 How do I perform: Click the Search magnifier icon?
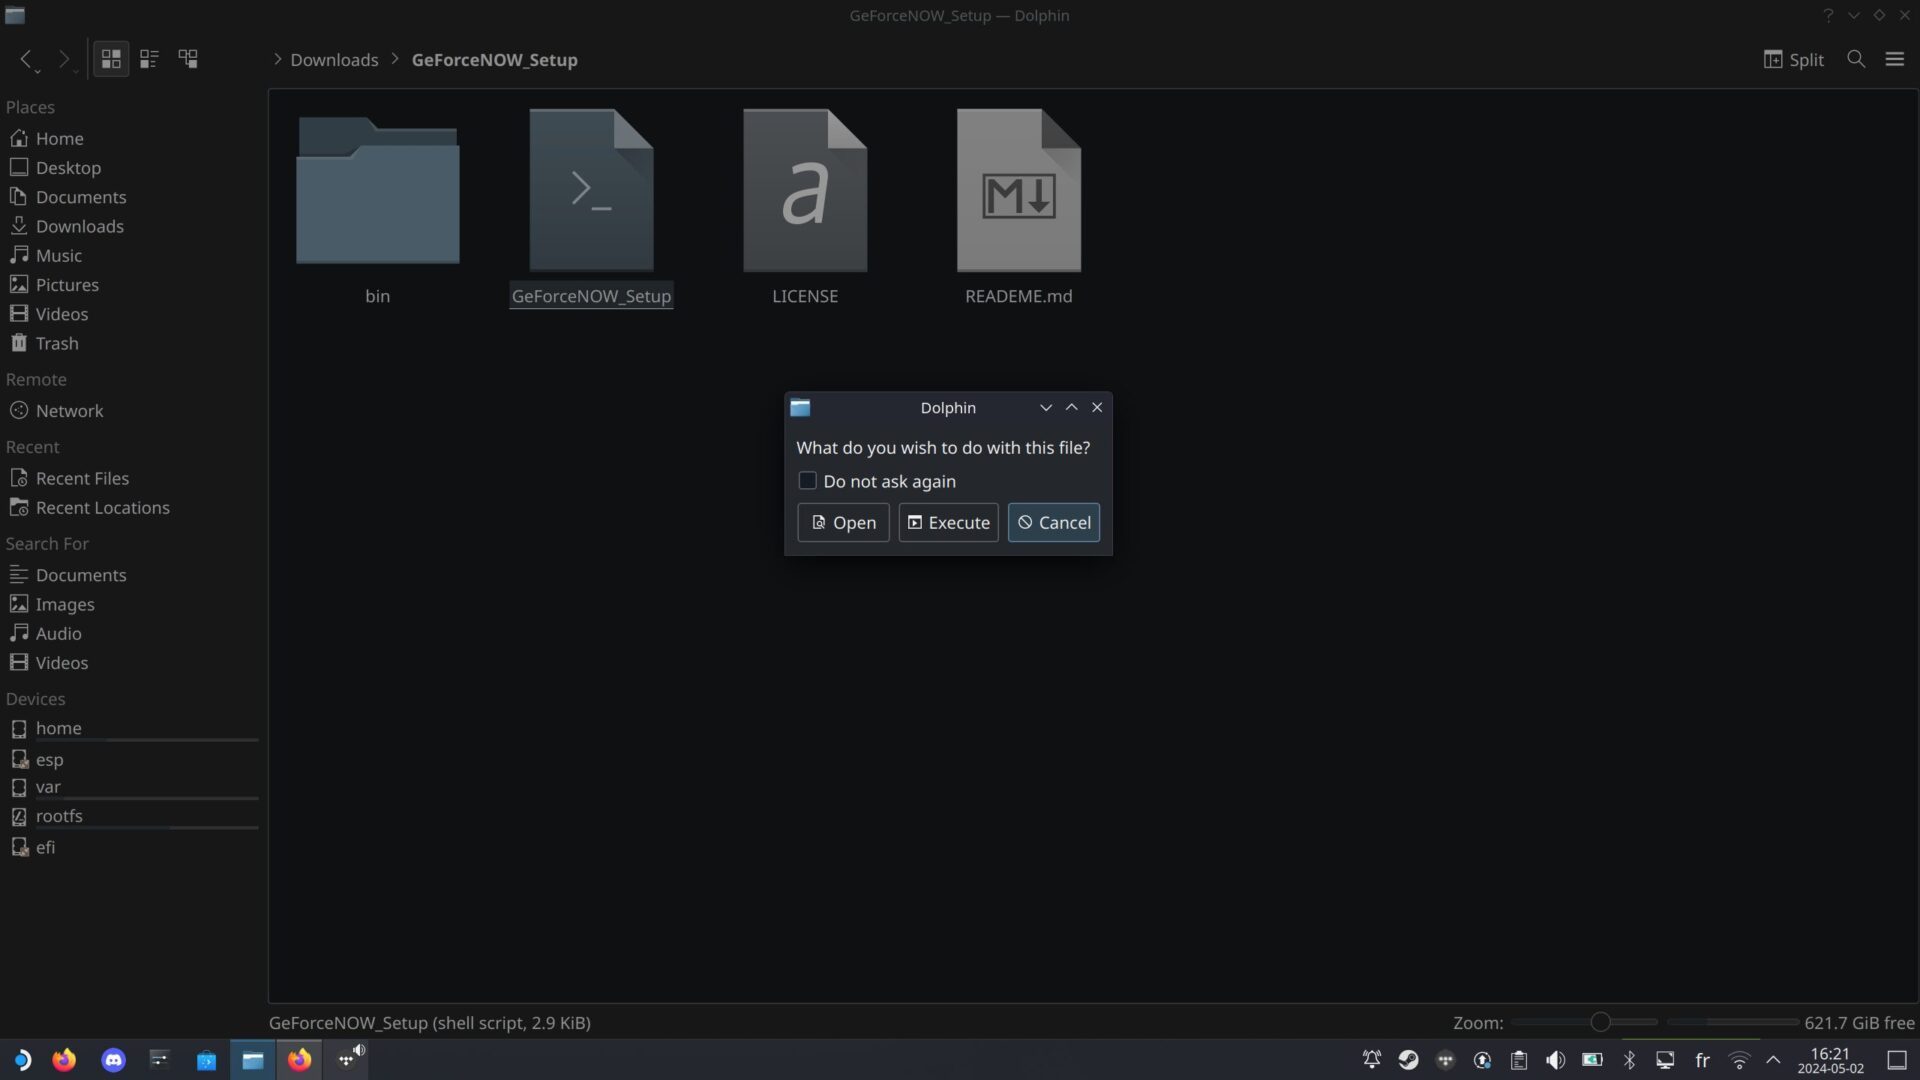pyautogui.click(x=1856, y=59)
